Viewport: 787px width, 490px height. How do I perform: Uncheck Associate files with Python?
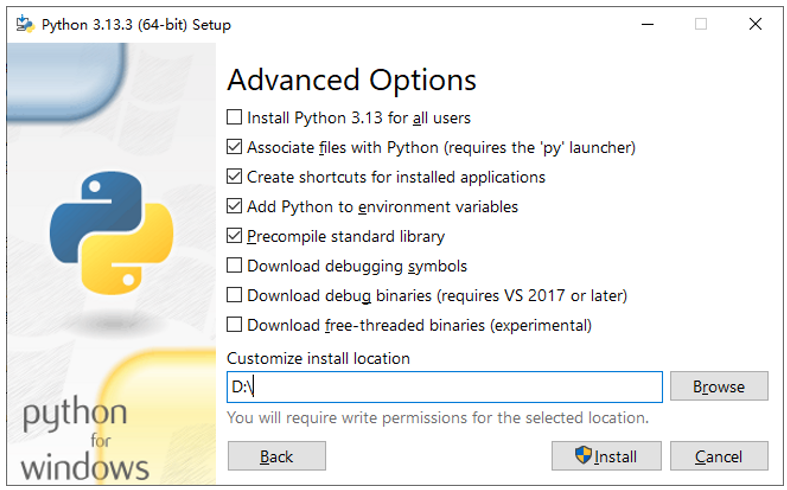point(234,147)
